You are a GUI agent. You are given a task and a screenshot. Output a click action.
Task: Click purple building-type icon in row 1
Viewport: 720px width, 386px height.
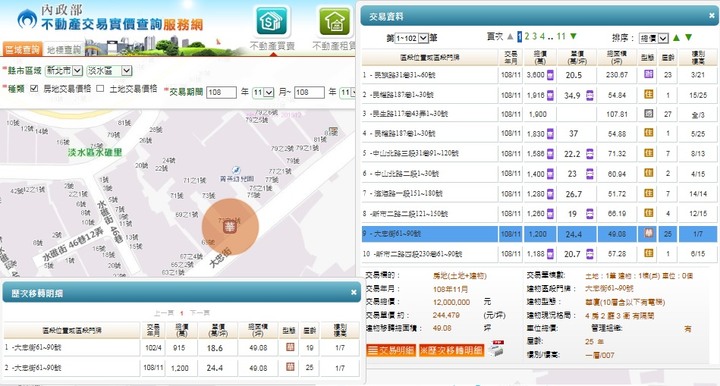(x=648, y=74)
